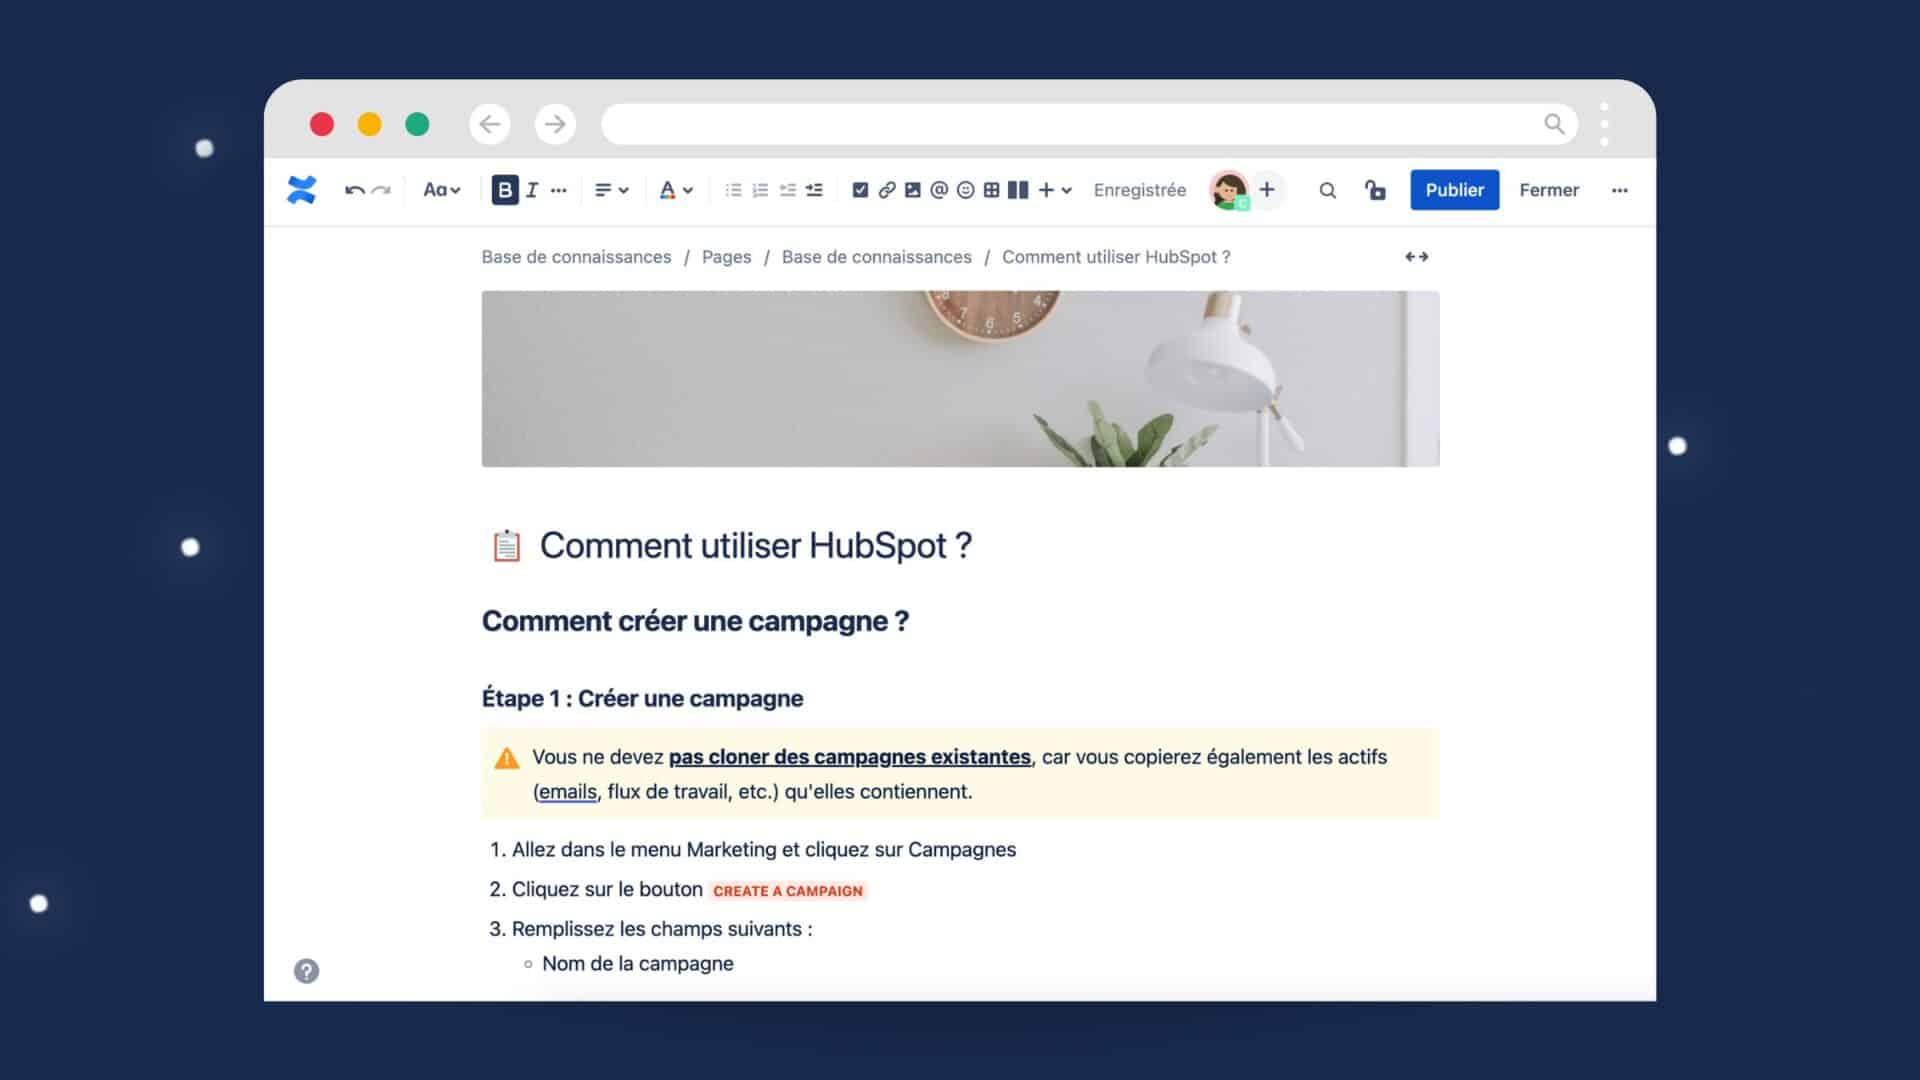Insert a bullet list
This screenshot has width=1920, height=1080.
coord(733,190)
